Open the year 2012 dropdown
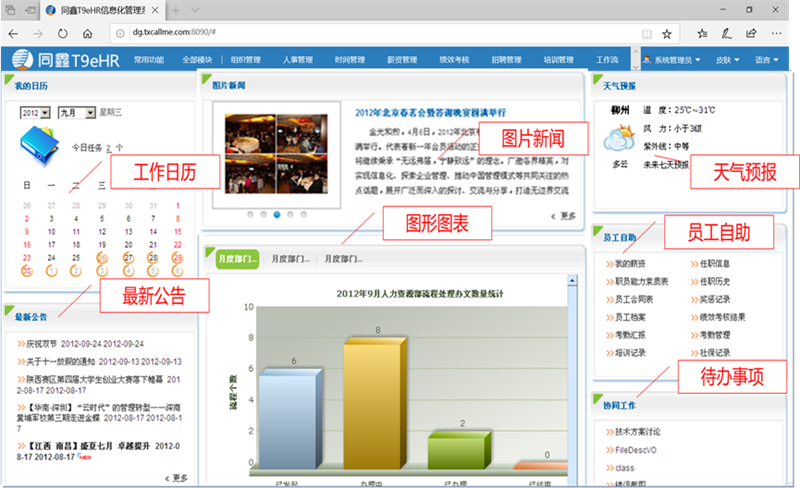Viewport: 800px width, 488px height. (34, 113)
